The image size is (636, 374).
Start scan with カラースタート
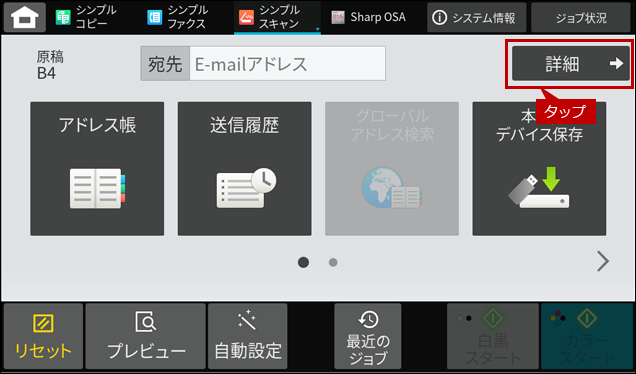(587, 336)
